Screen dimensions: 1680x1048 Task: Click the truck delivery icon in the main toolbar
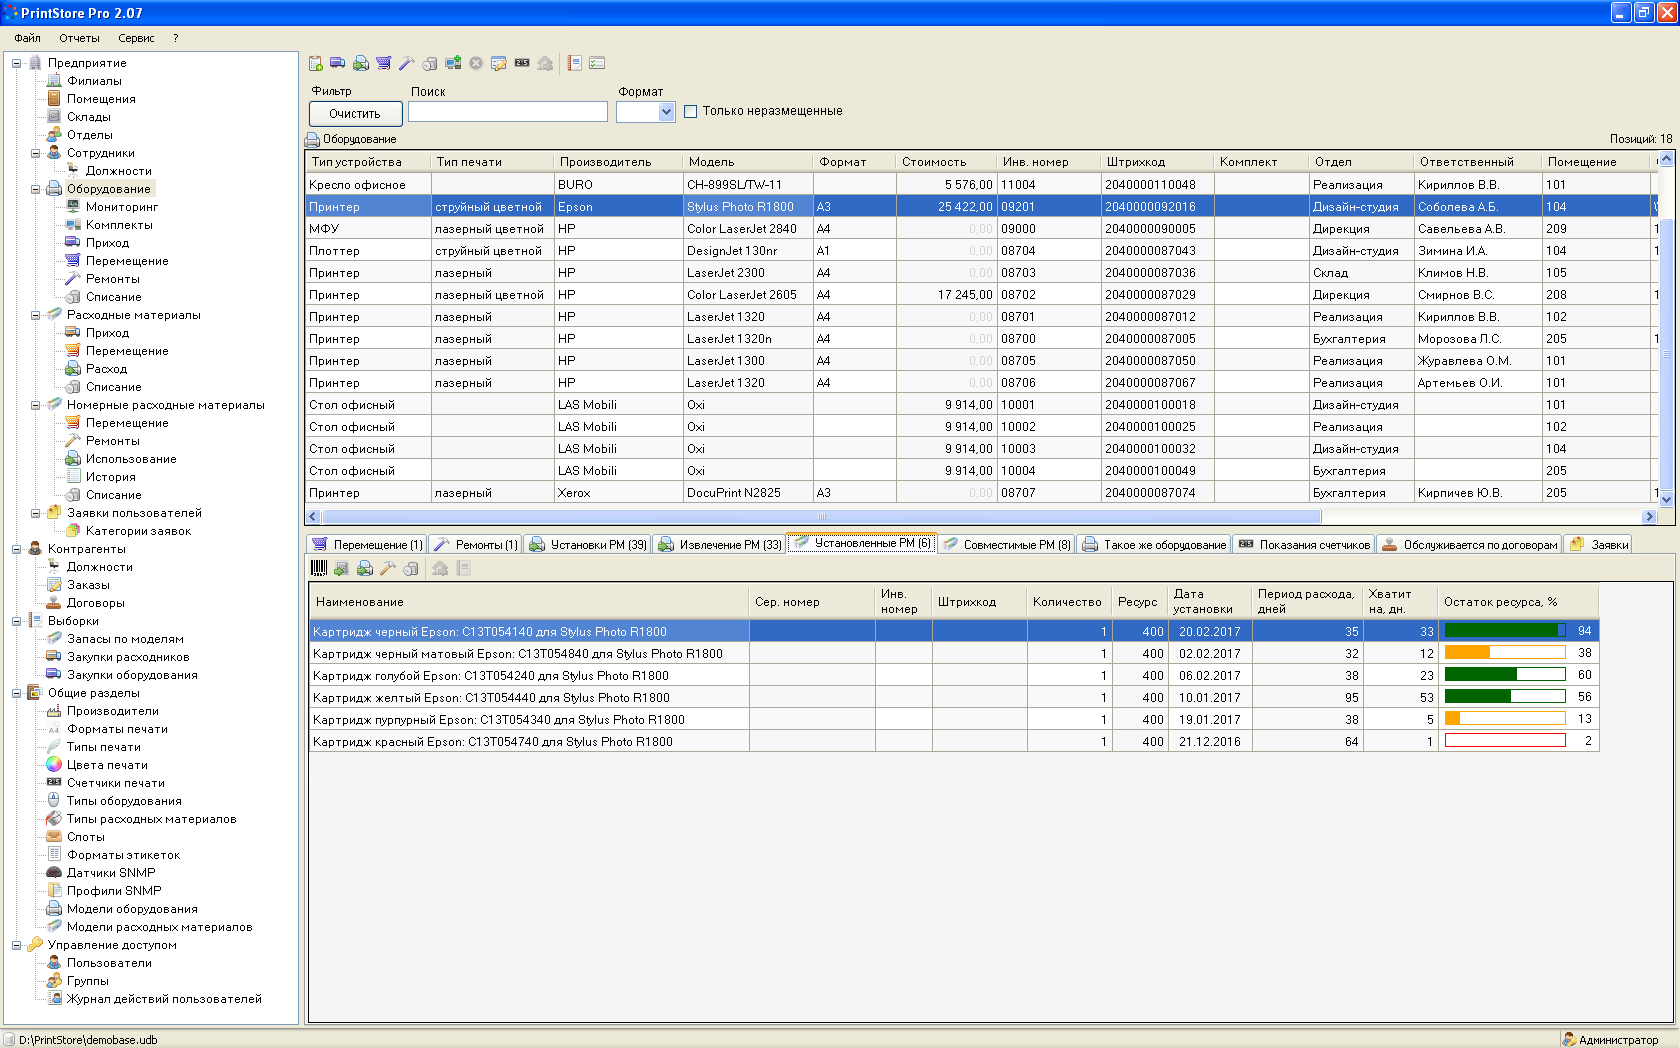point(338,63)
